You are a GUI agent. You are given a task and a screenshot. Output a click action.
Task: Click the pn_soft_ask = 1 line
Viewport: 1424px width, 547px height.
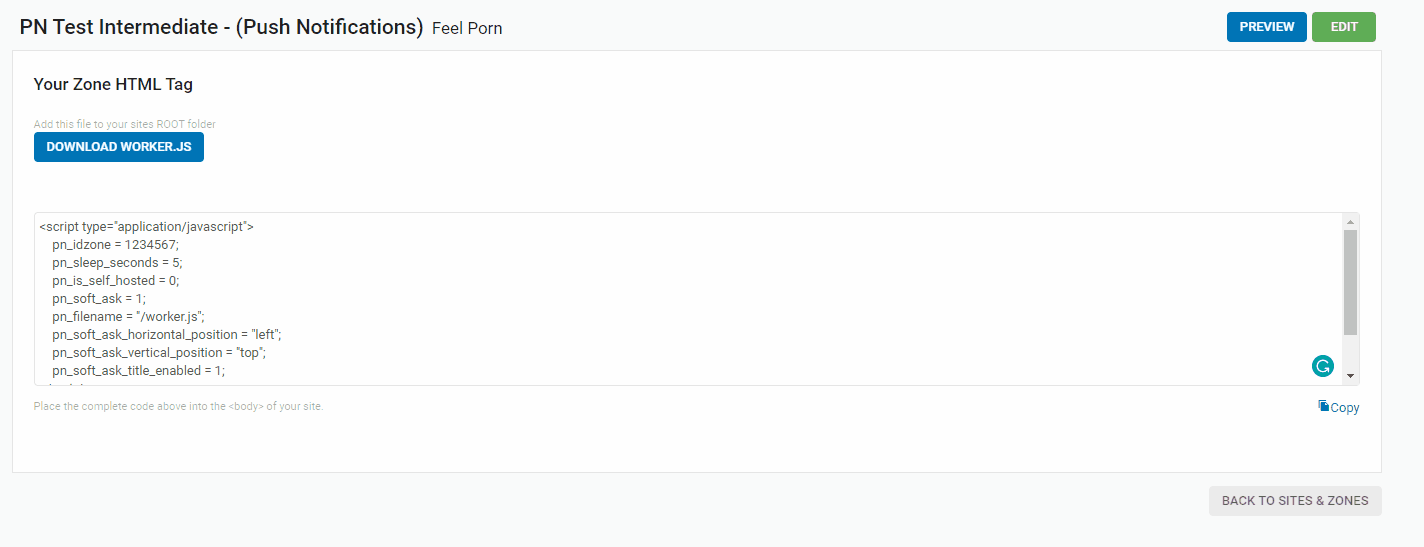point(99,299)
